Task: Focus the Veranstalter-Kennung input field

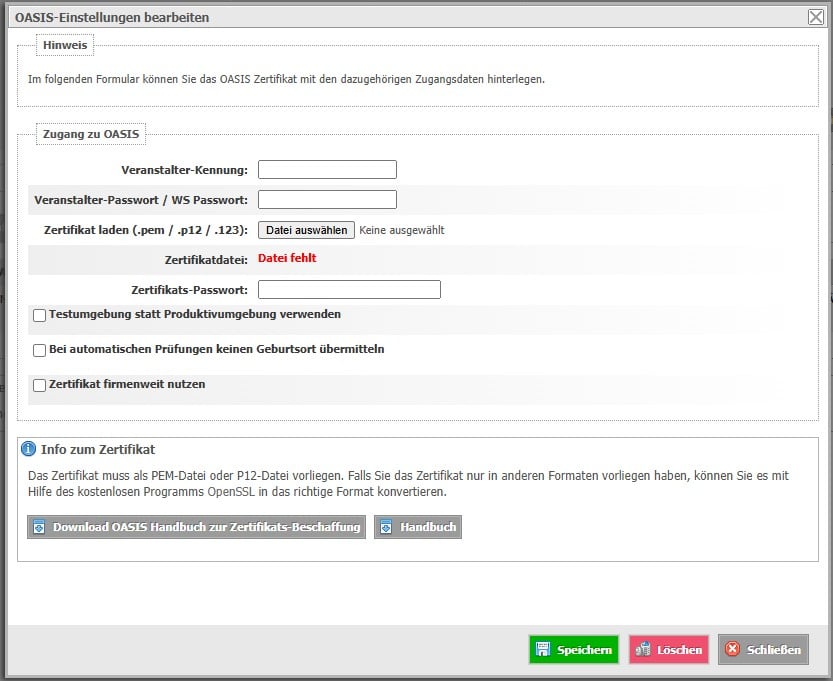Action: pos(327,169)
